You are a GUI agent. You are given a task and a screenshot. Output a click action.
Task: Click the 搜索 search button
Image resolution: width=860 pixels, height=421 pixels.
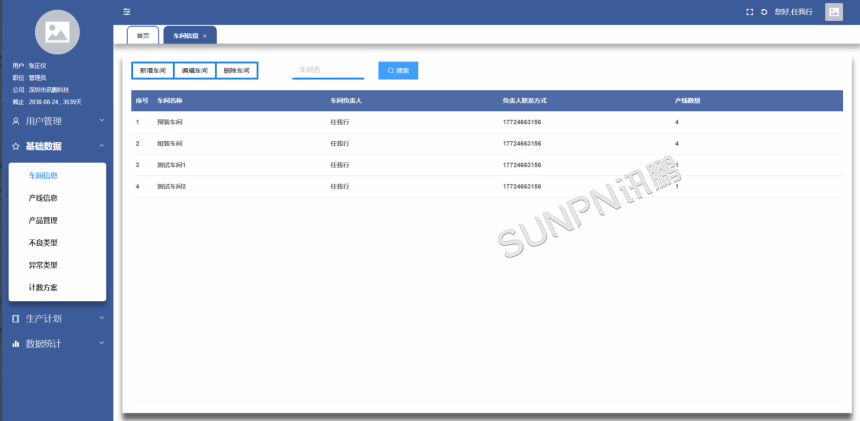point(398,70)
